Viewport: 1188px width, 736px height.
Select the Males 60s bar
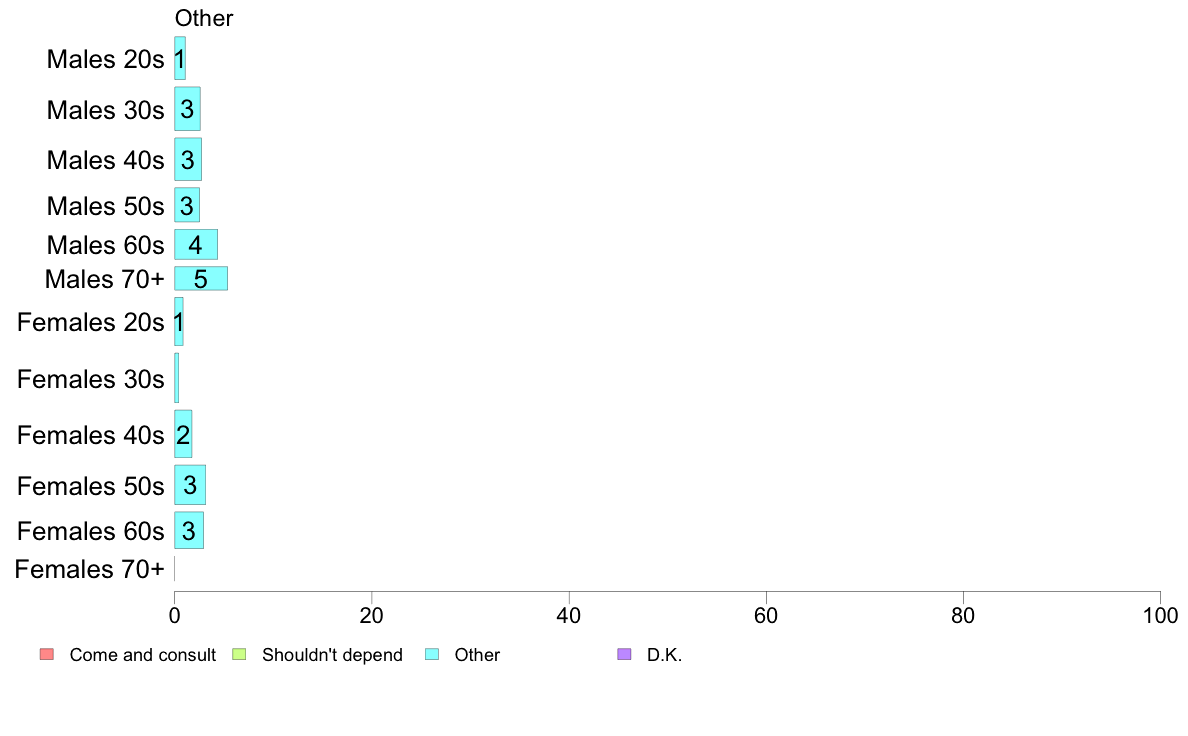(196, 244)
